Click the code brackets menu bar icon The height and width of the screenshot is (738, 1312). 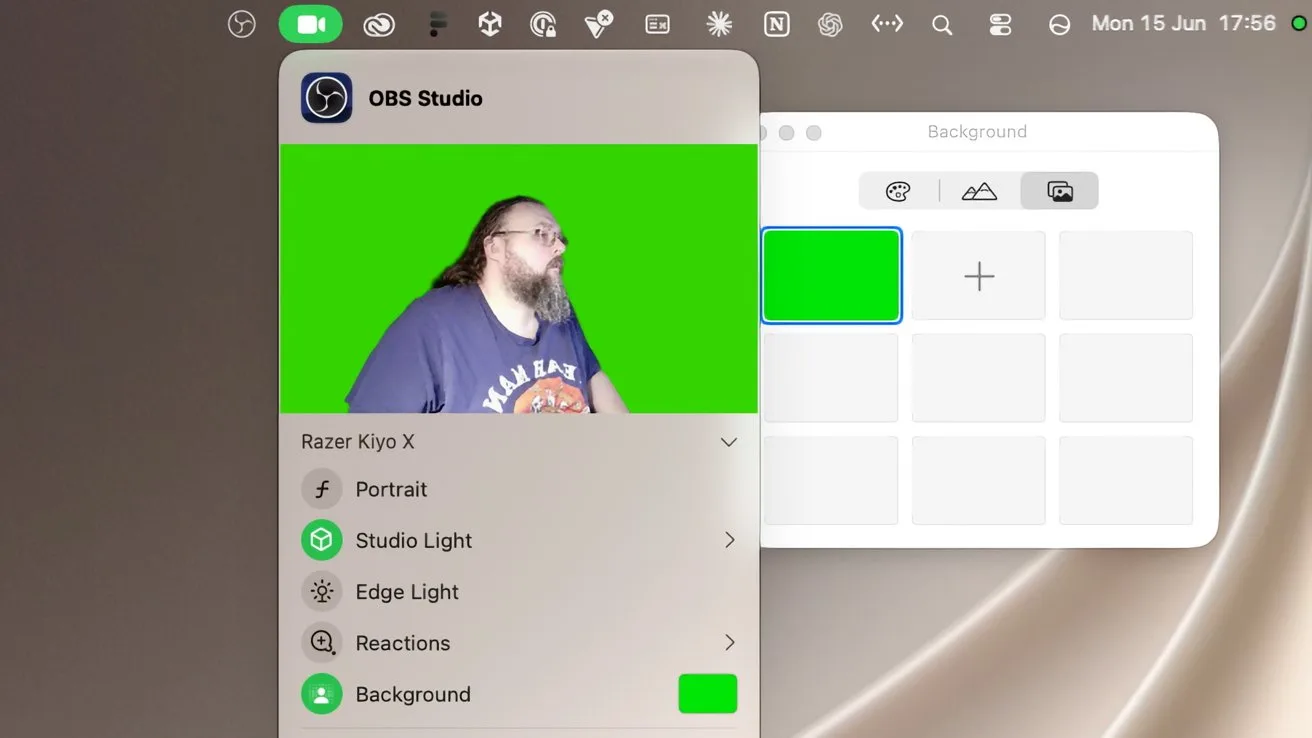pyautogui.click(x=887, y=24)
